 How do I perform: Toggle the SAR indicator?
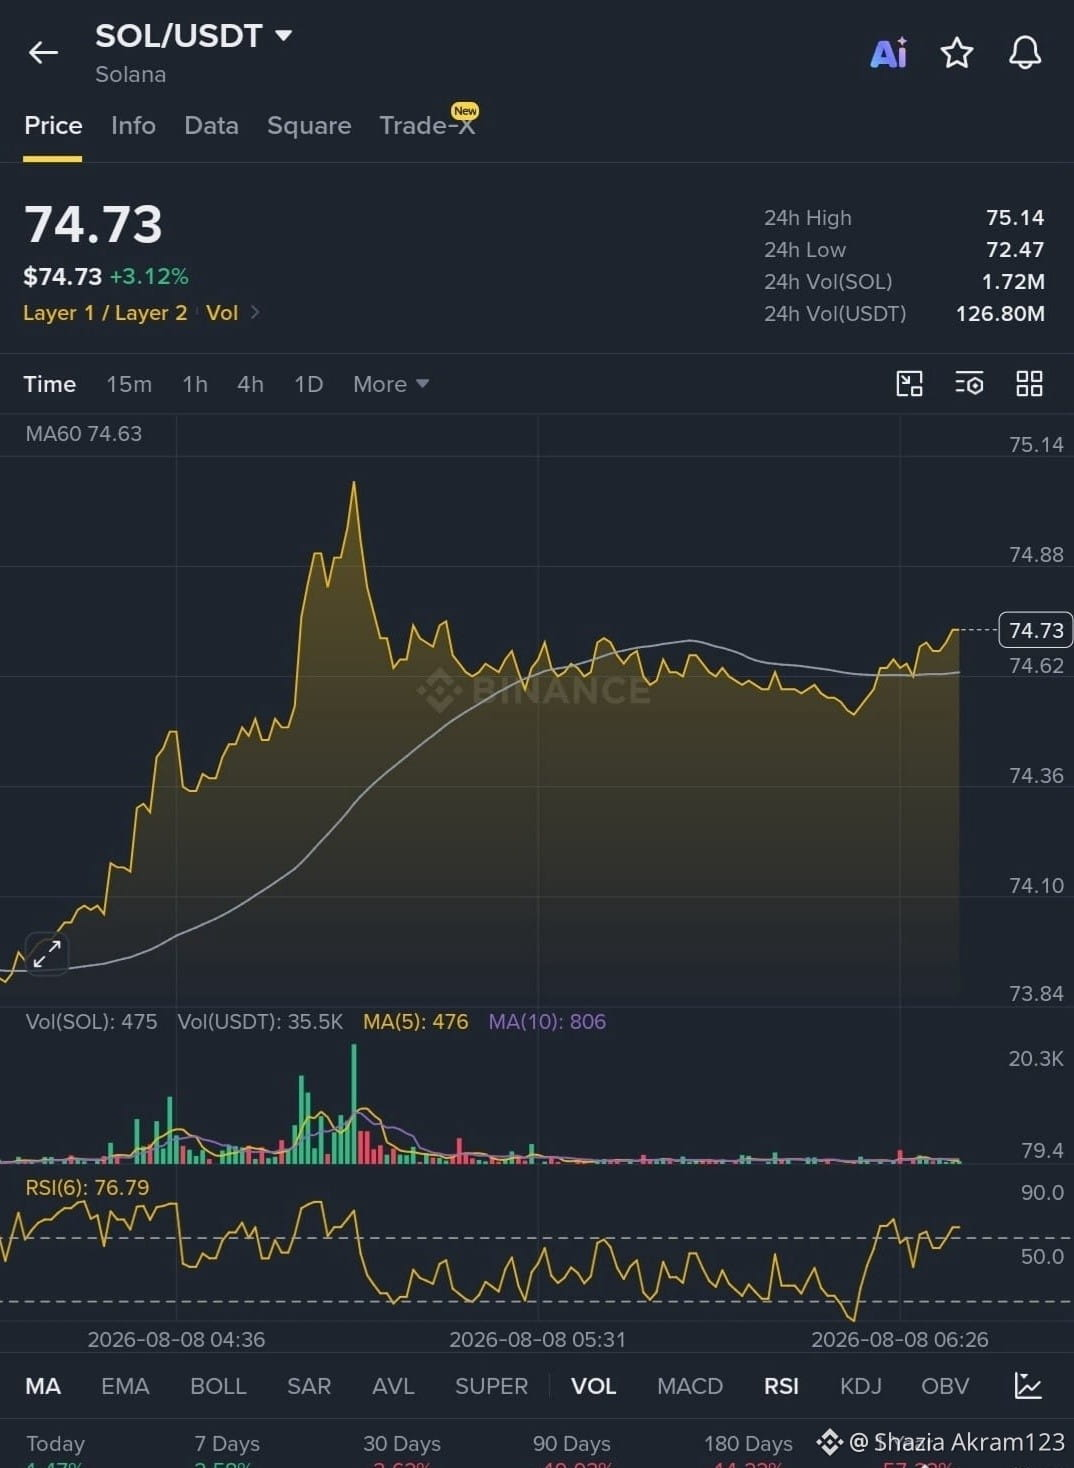click(309, 1386)
